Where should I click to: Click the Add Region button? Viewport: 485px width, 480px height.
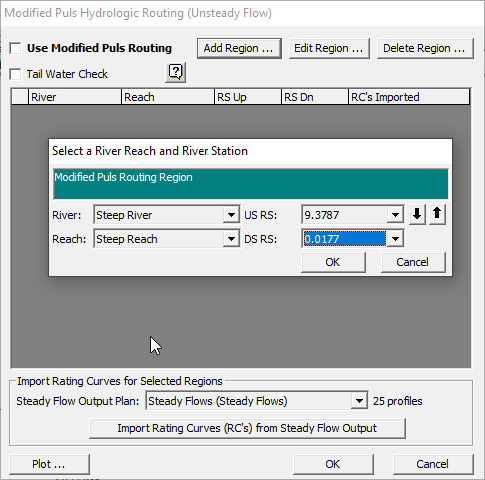click(x=239, y=48)
